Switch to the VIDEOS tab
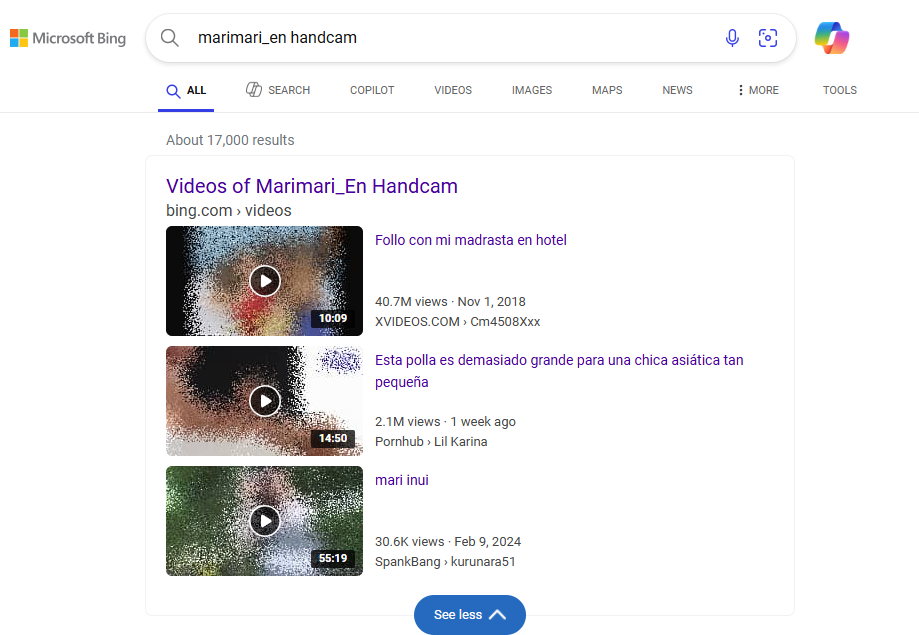919x635 pixels. [453, 90]
